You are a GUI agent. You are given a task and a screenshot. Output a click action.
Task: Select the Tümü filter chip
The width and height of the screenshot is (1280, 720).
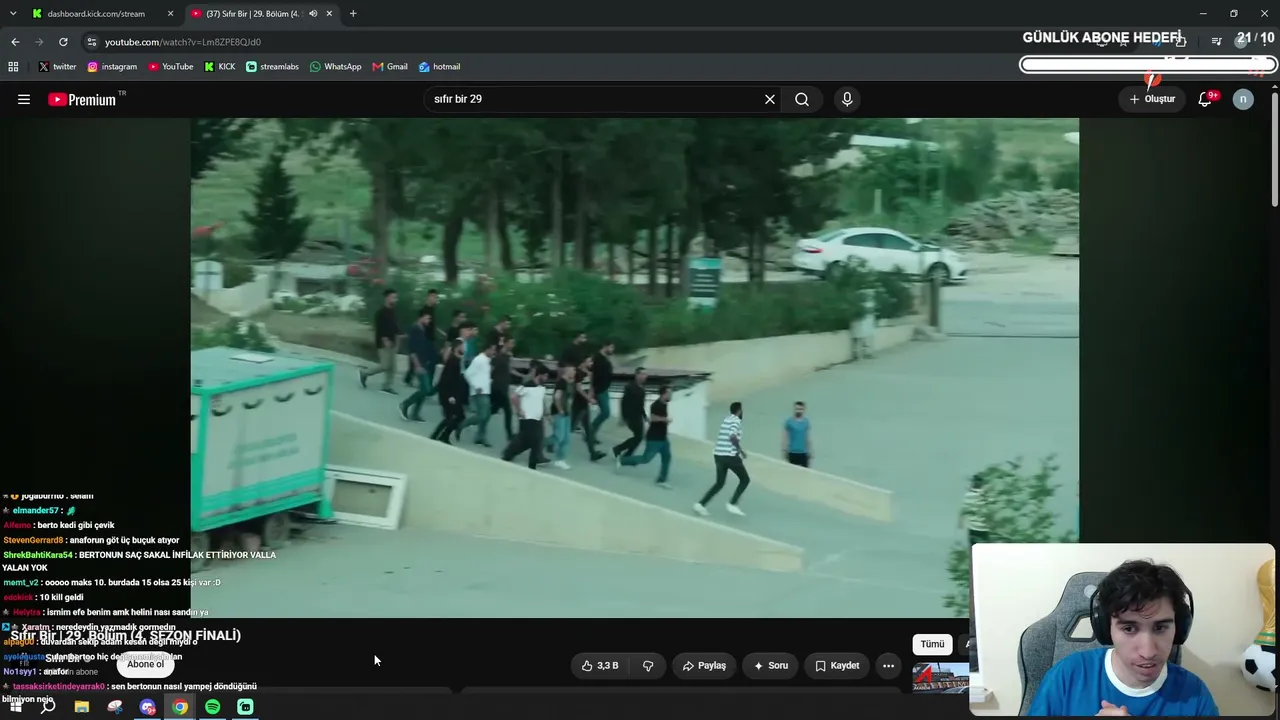pyautogui.click(x=932, y=644)
